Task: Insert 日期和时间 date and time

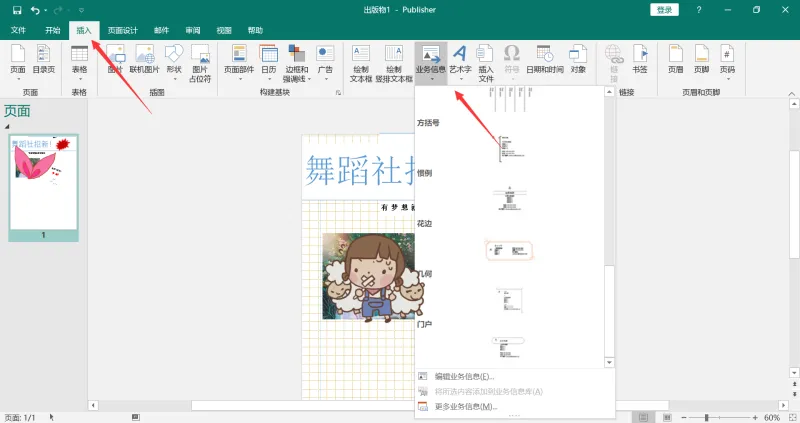Action: [544, 59]
